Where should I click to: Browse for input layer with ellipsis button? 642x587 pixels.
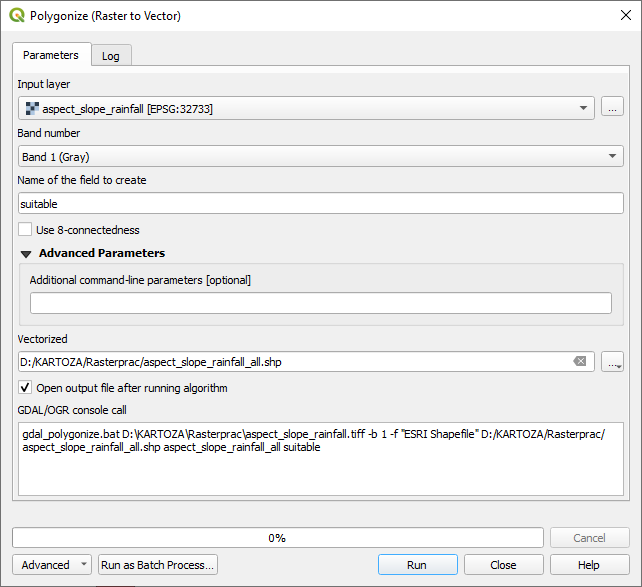coord(612,108)
